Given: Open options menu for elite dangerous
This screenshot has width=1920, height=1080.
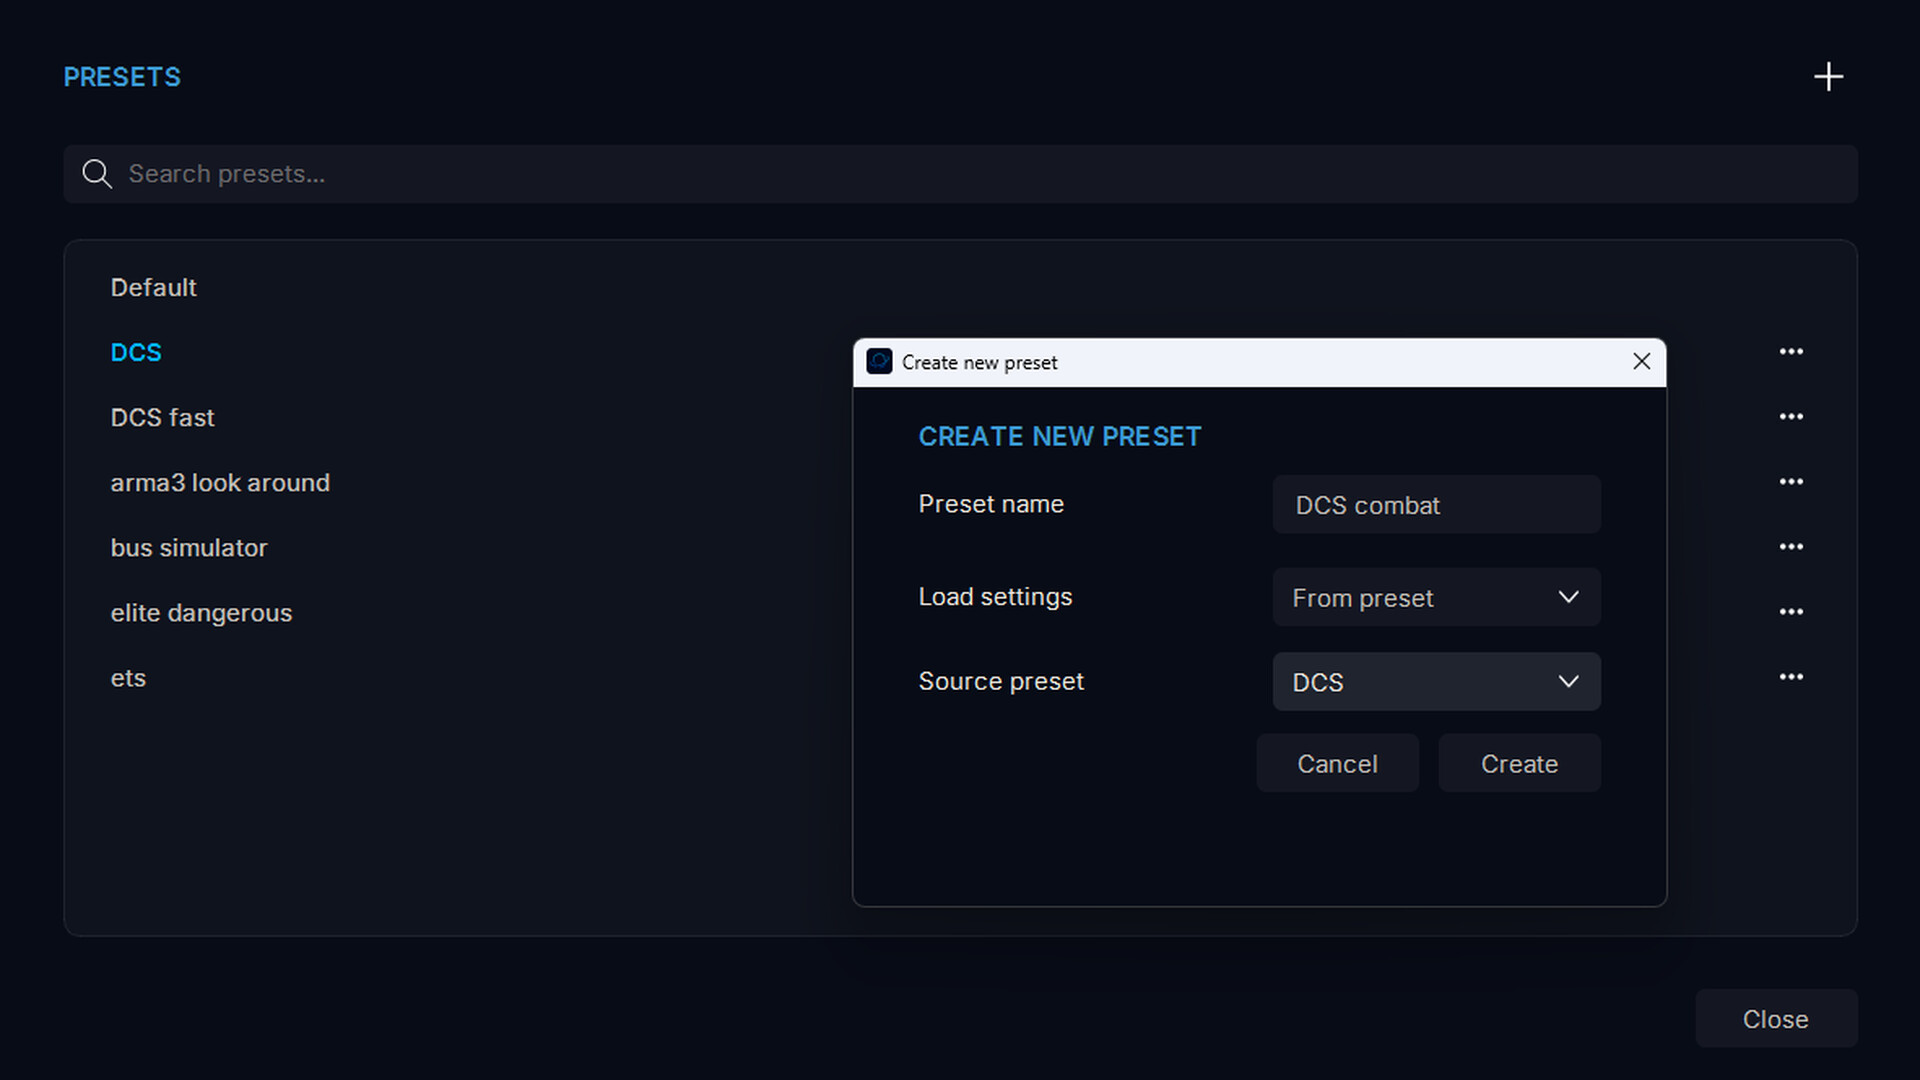Looking at the screenshot, I should click(1791, 612).
